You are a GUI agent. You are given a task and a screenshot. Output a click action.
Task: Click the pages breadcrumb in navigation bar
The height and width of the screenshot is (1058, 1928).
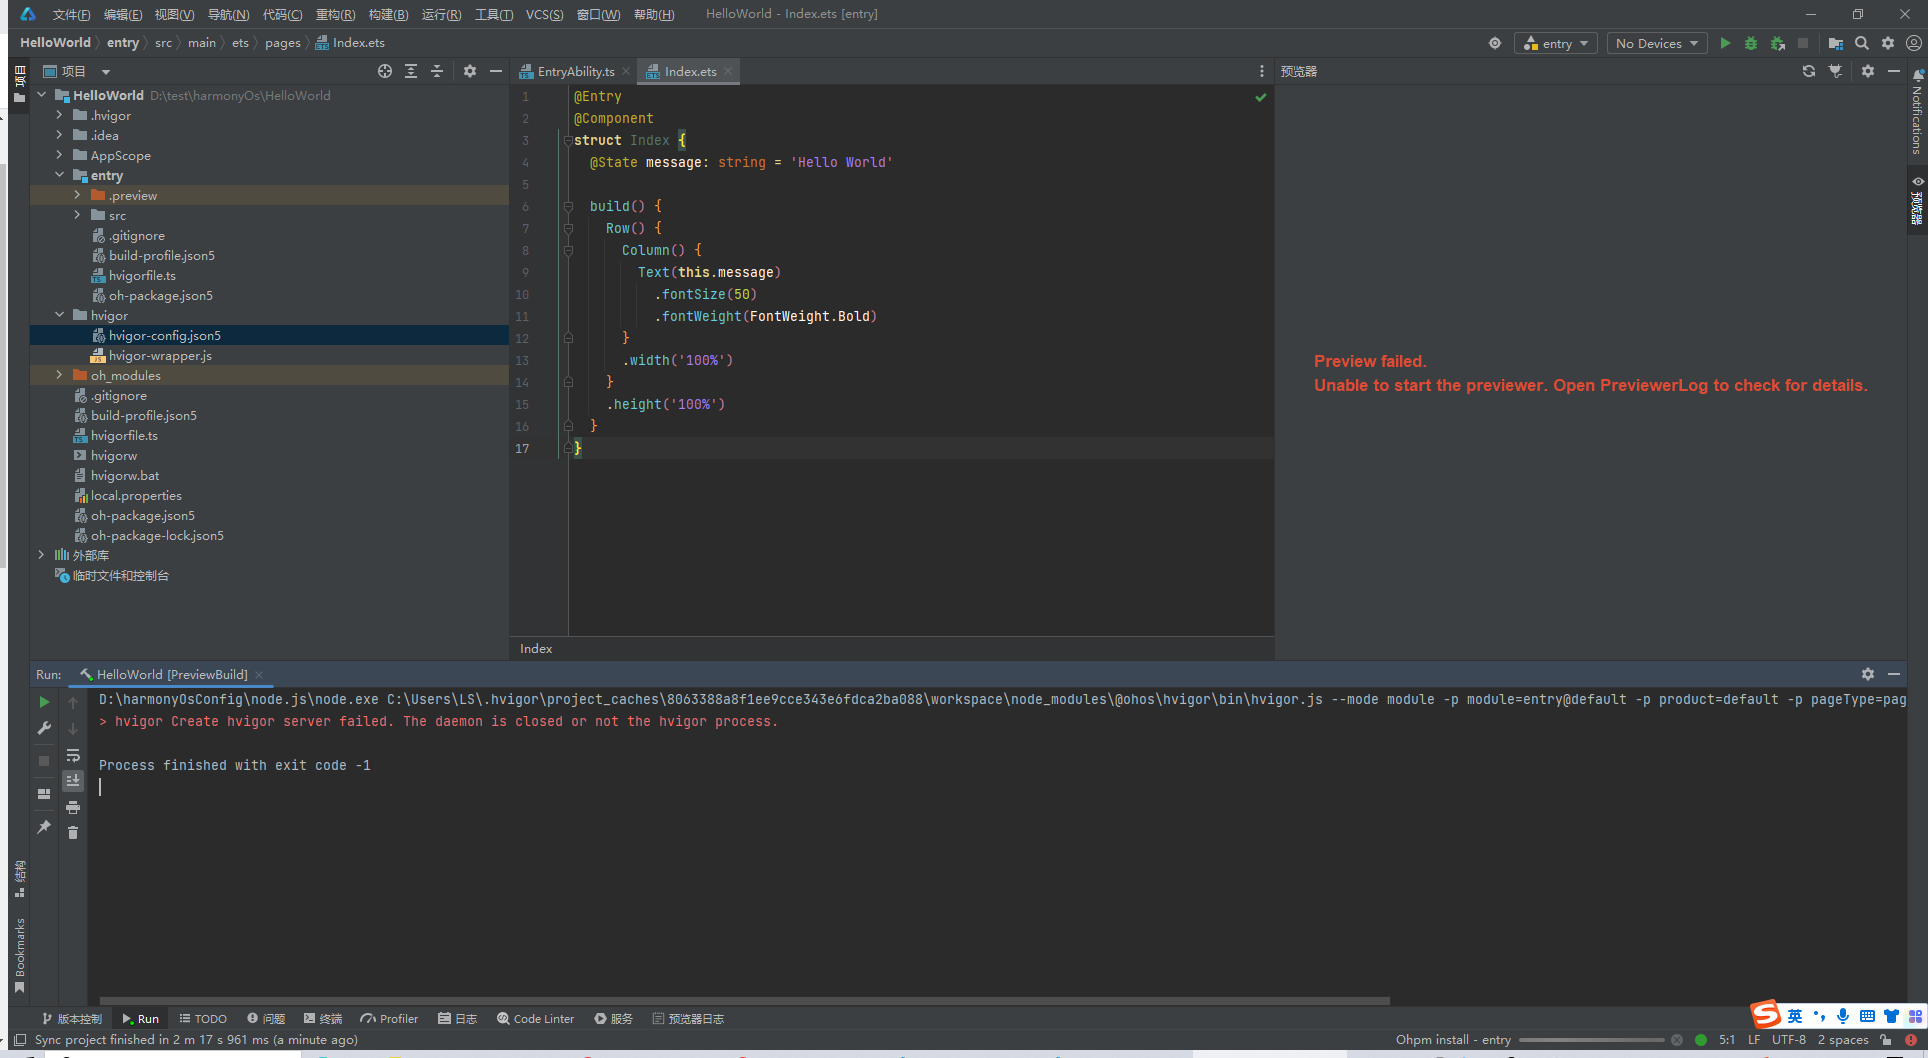(283, 43)
